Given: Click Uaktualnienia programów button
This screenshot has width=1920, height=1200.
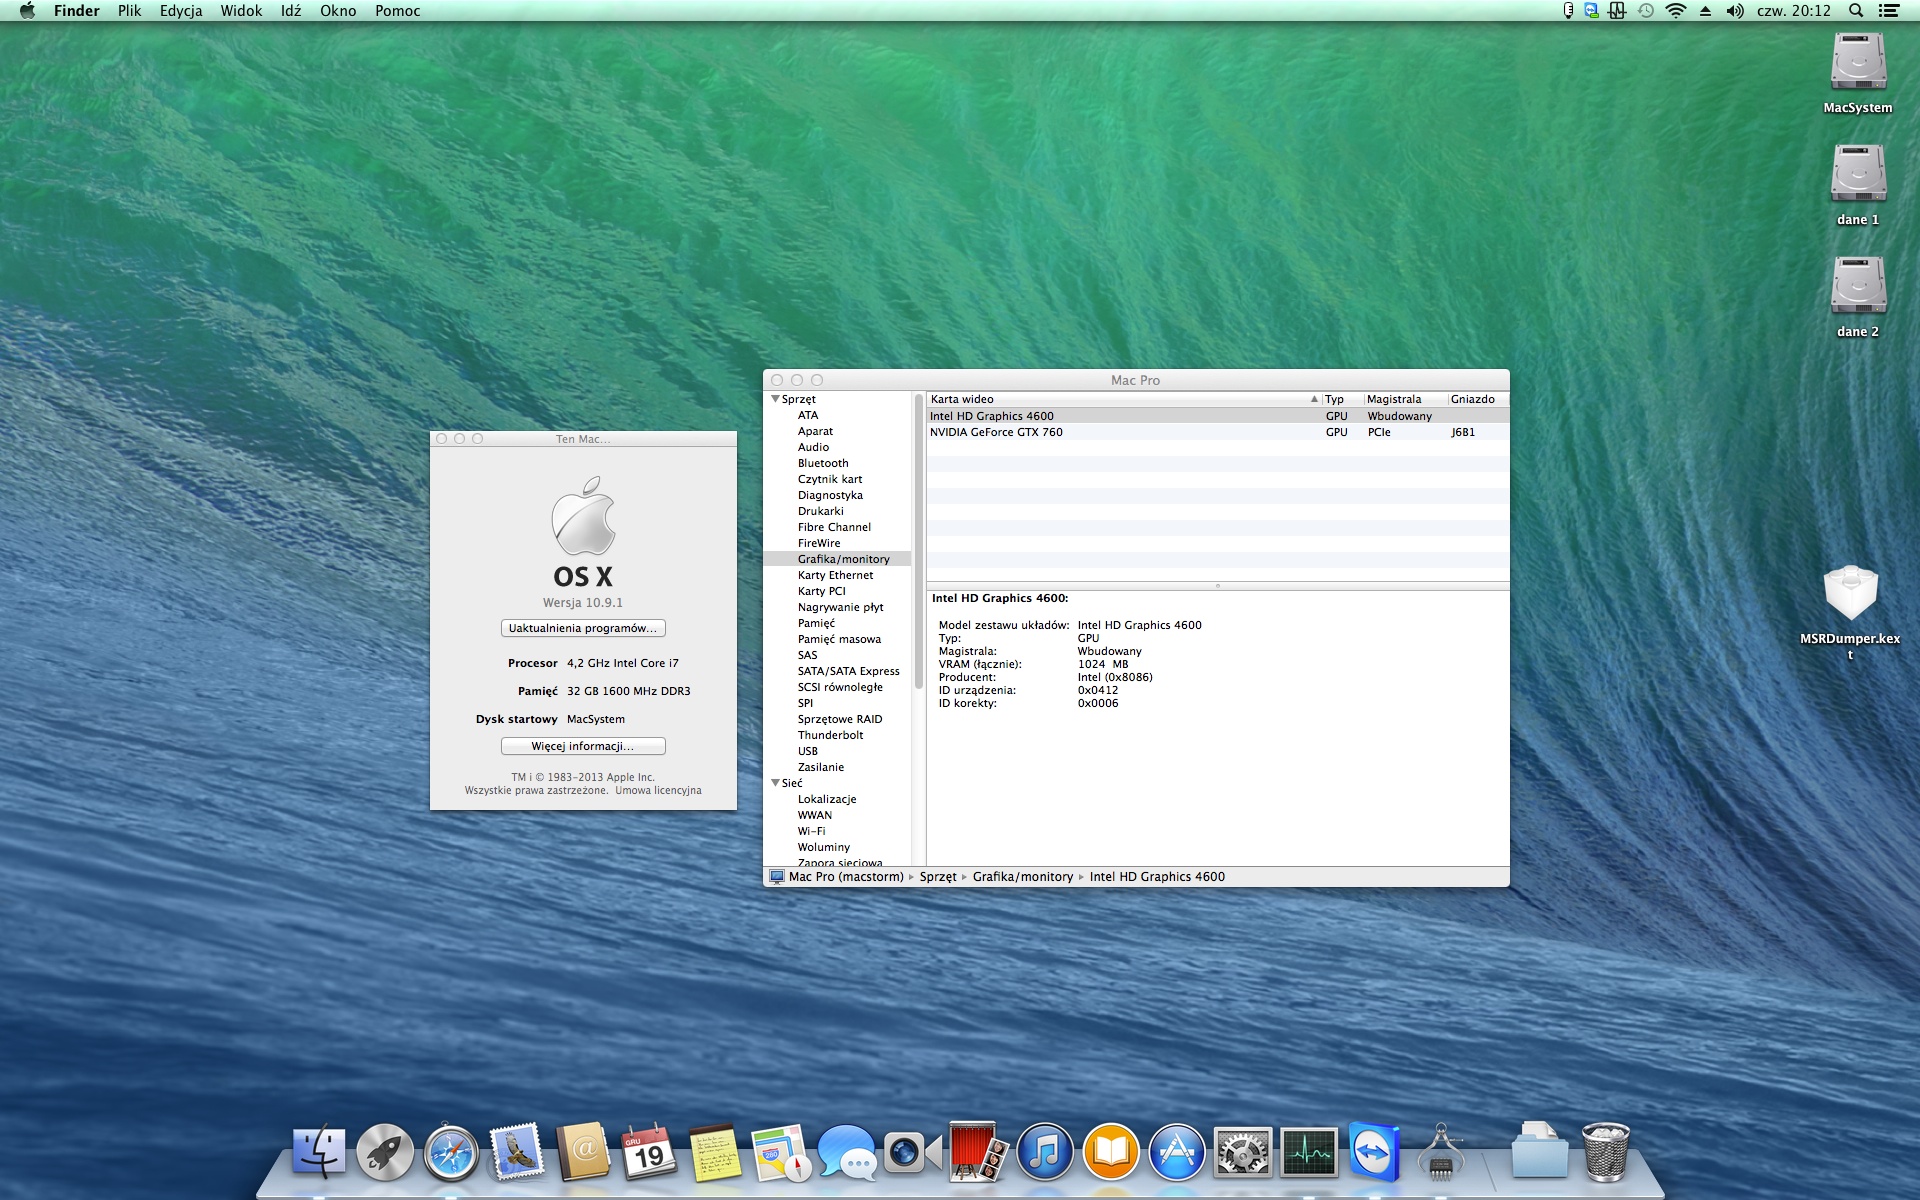Looking at the screenshot, I should tap(583, 628).
